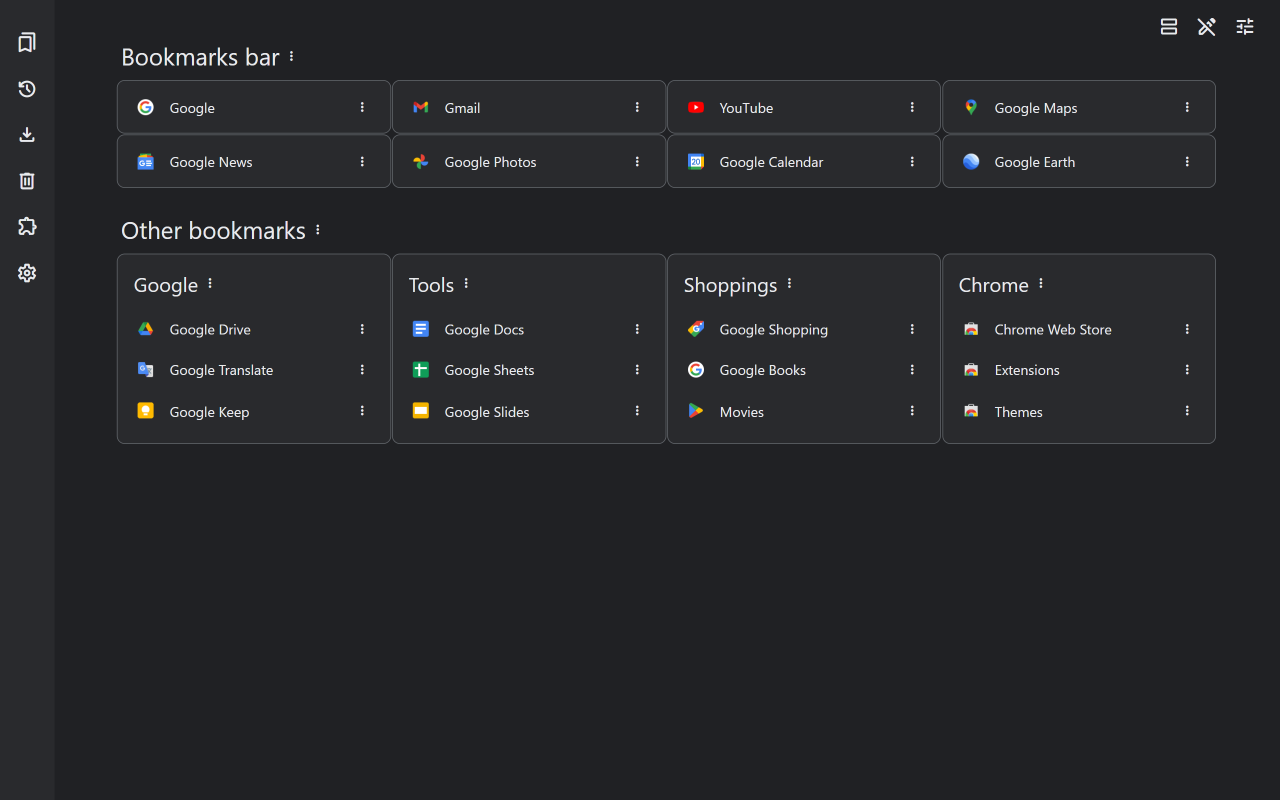This screenshot has width=1280, height=800.
Task: Open the Chrome folder options menu
Action: [x=1041, y=284]
